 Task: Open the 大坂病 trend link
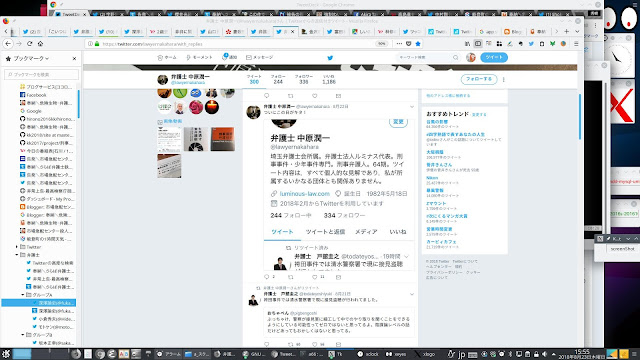(435, 152)
